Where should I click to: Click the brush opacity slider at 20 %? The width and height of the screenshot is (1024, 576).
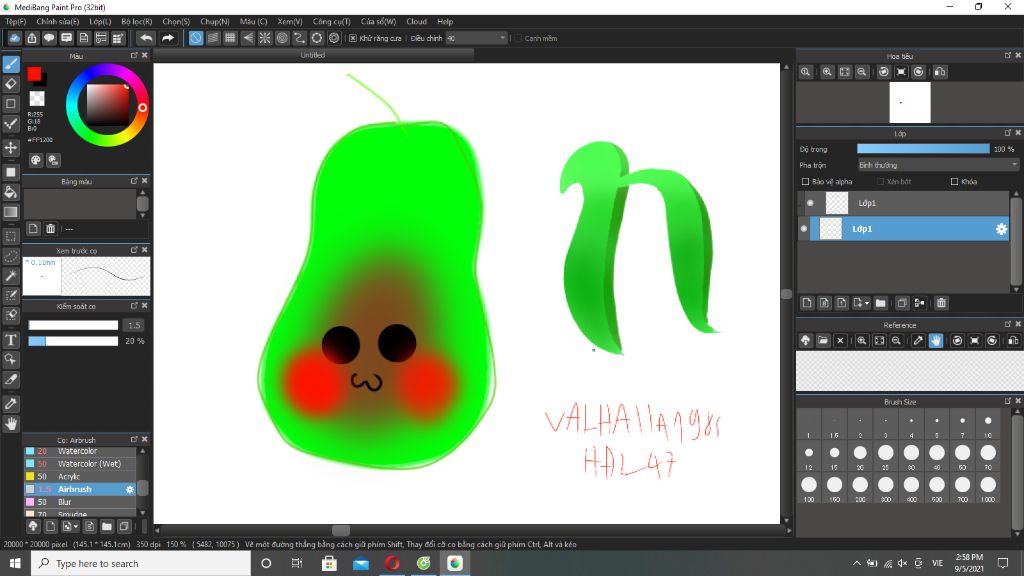(x=73, y=341)
